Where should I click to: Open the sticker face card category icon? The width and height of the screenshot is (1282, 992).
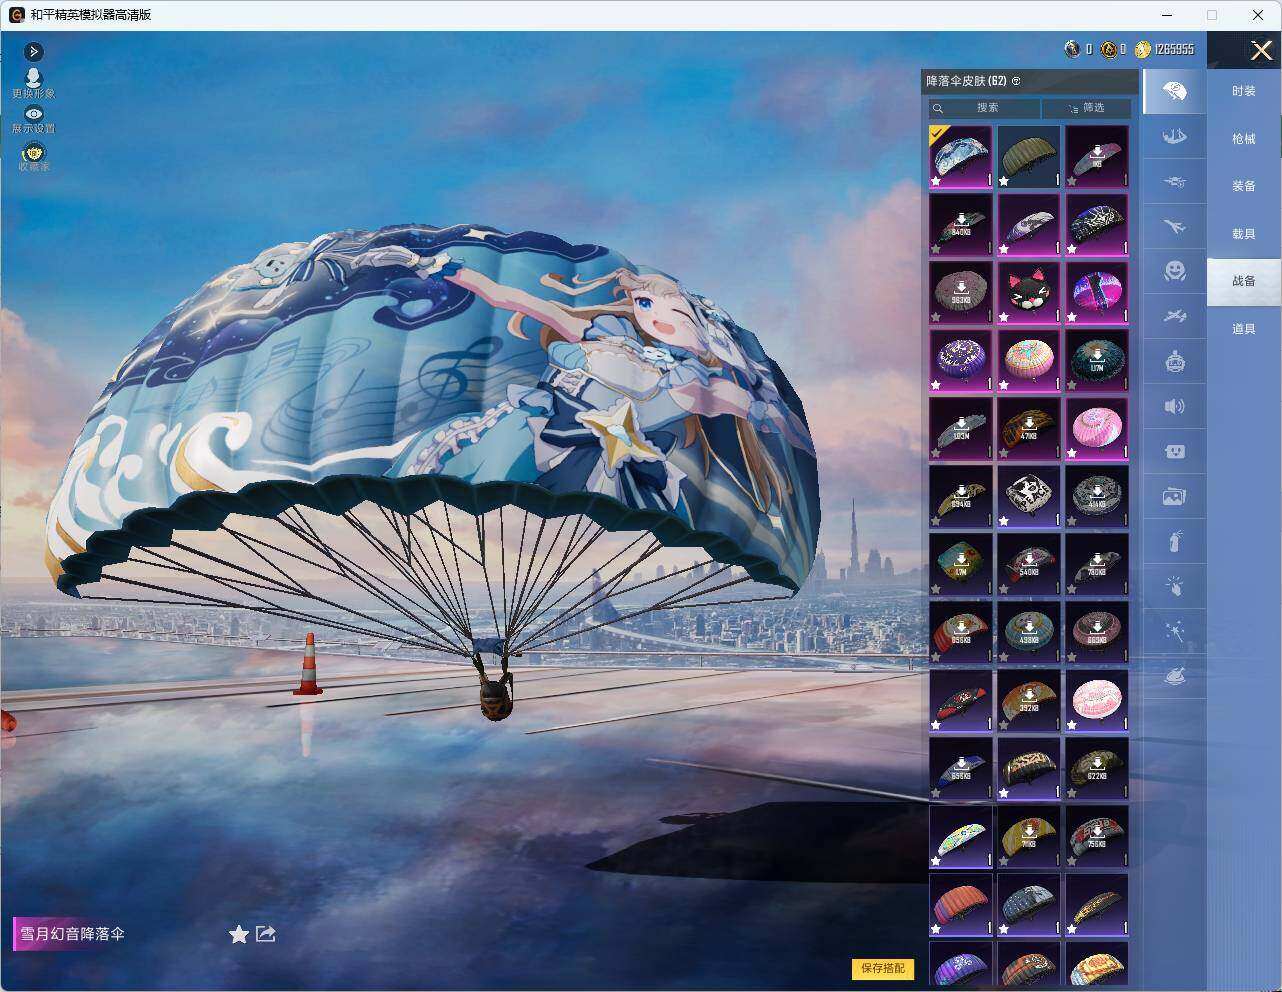pos(1175,451)
